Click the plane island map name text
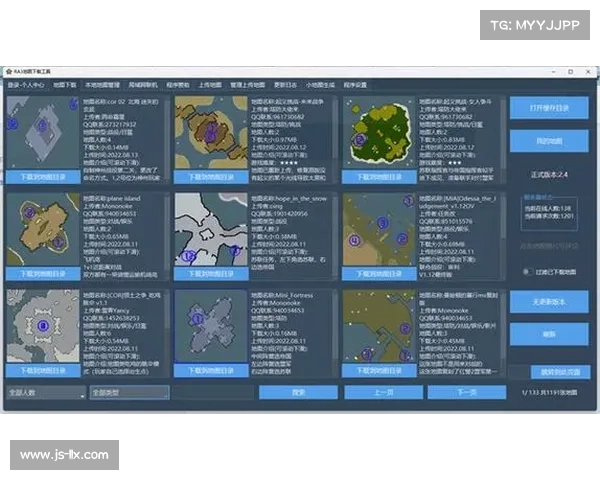Screen dimensions: 600x480 (112, 198)
